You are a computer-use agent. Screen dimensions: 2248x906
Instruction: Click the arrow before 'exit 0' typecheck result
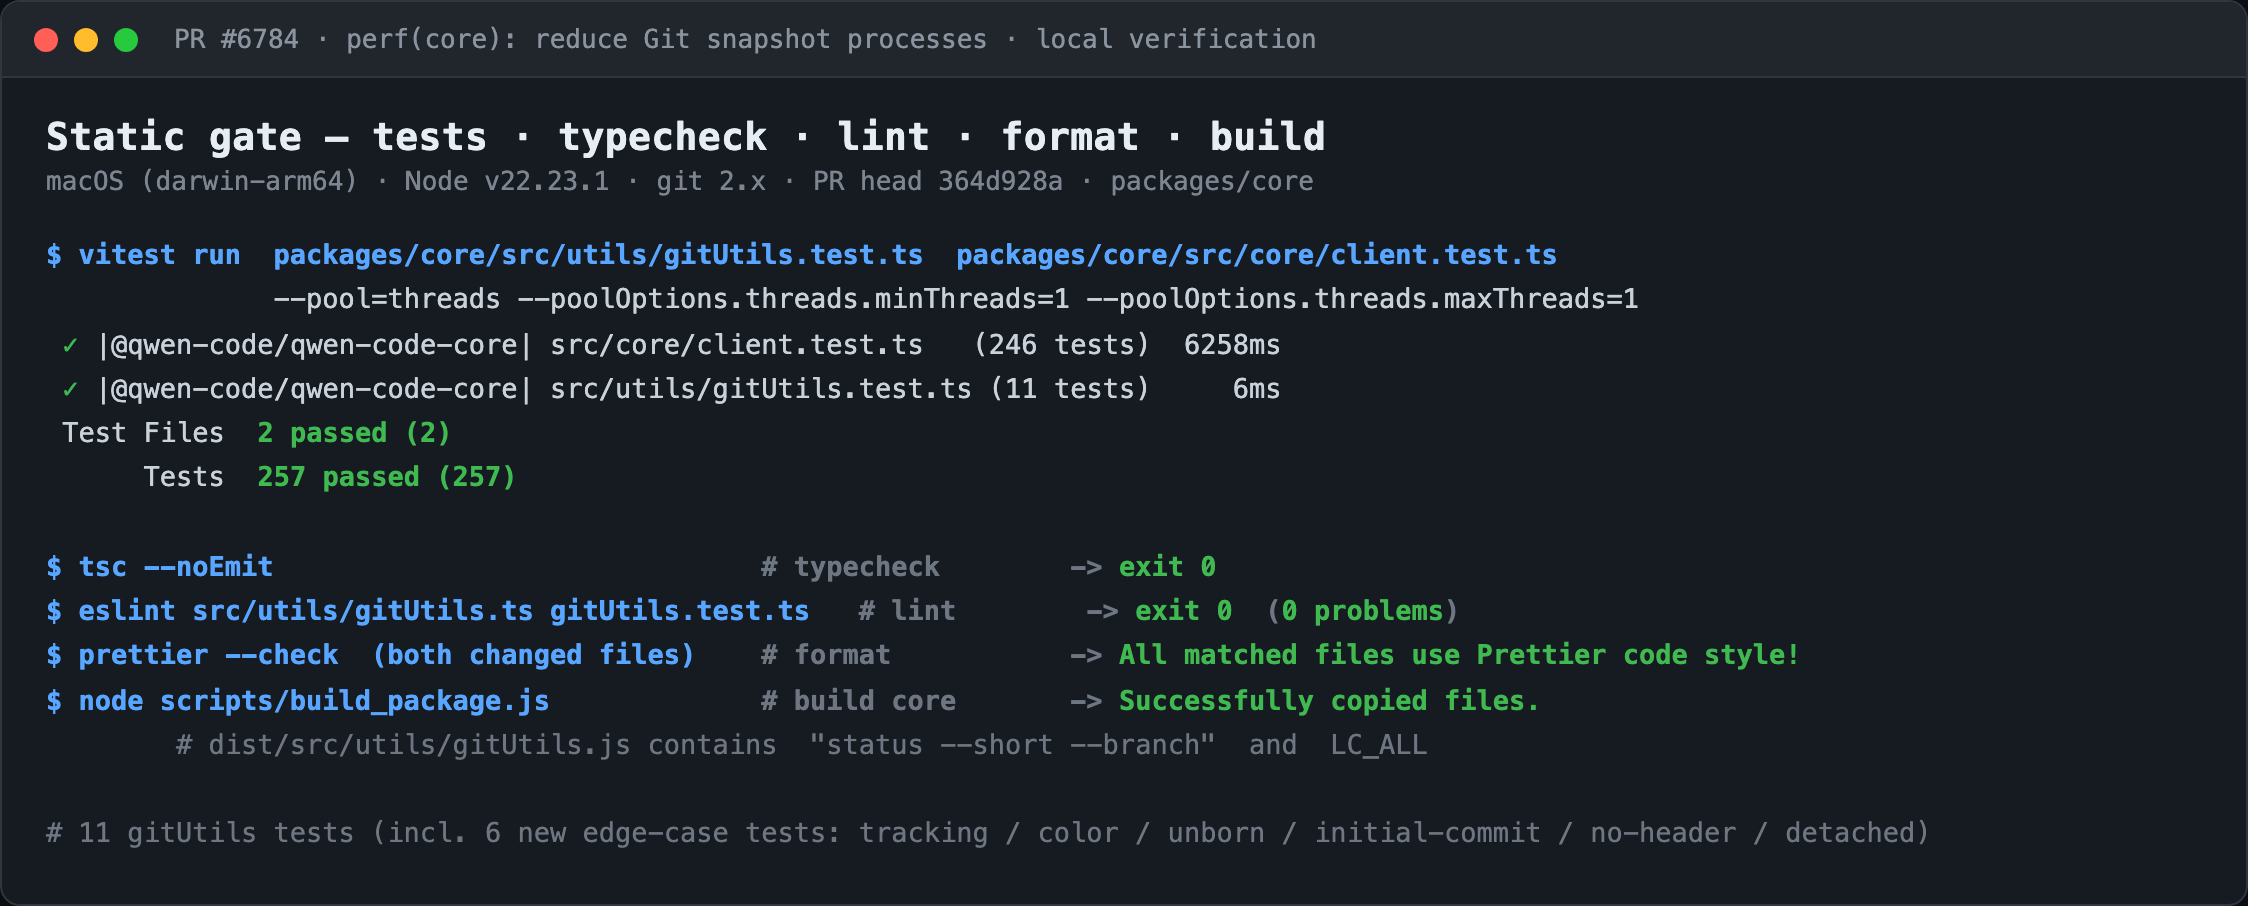pyautogui.click(x=1086, y=567)
